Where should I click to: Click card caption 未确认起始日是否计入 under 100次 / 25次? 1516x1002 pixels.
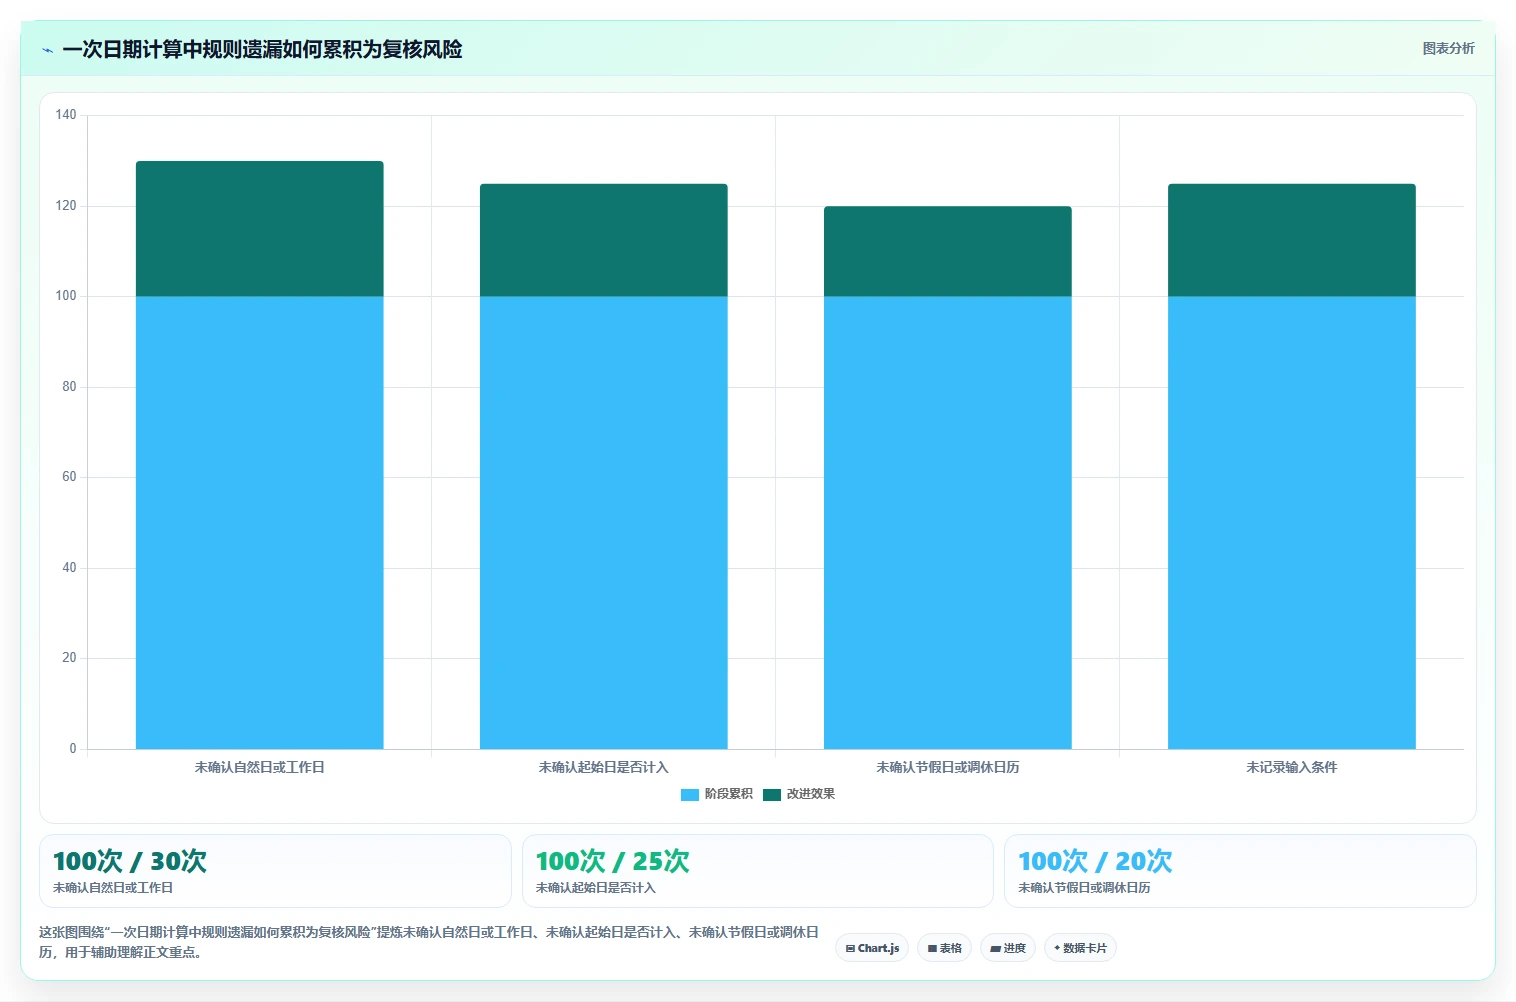click(x=595, y=888)
